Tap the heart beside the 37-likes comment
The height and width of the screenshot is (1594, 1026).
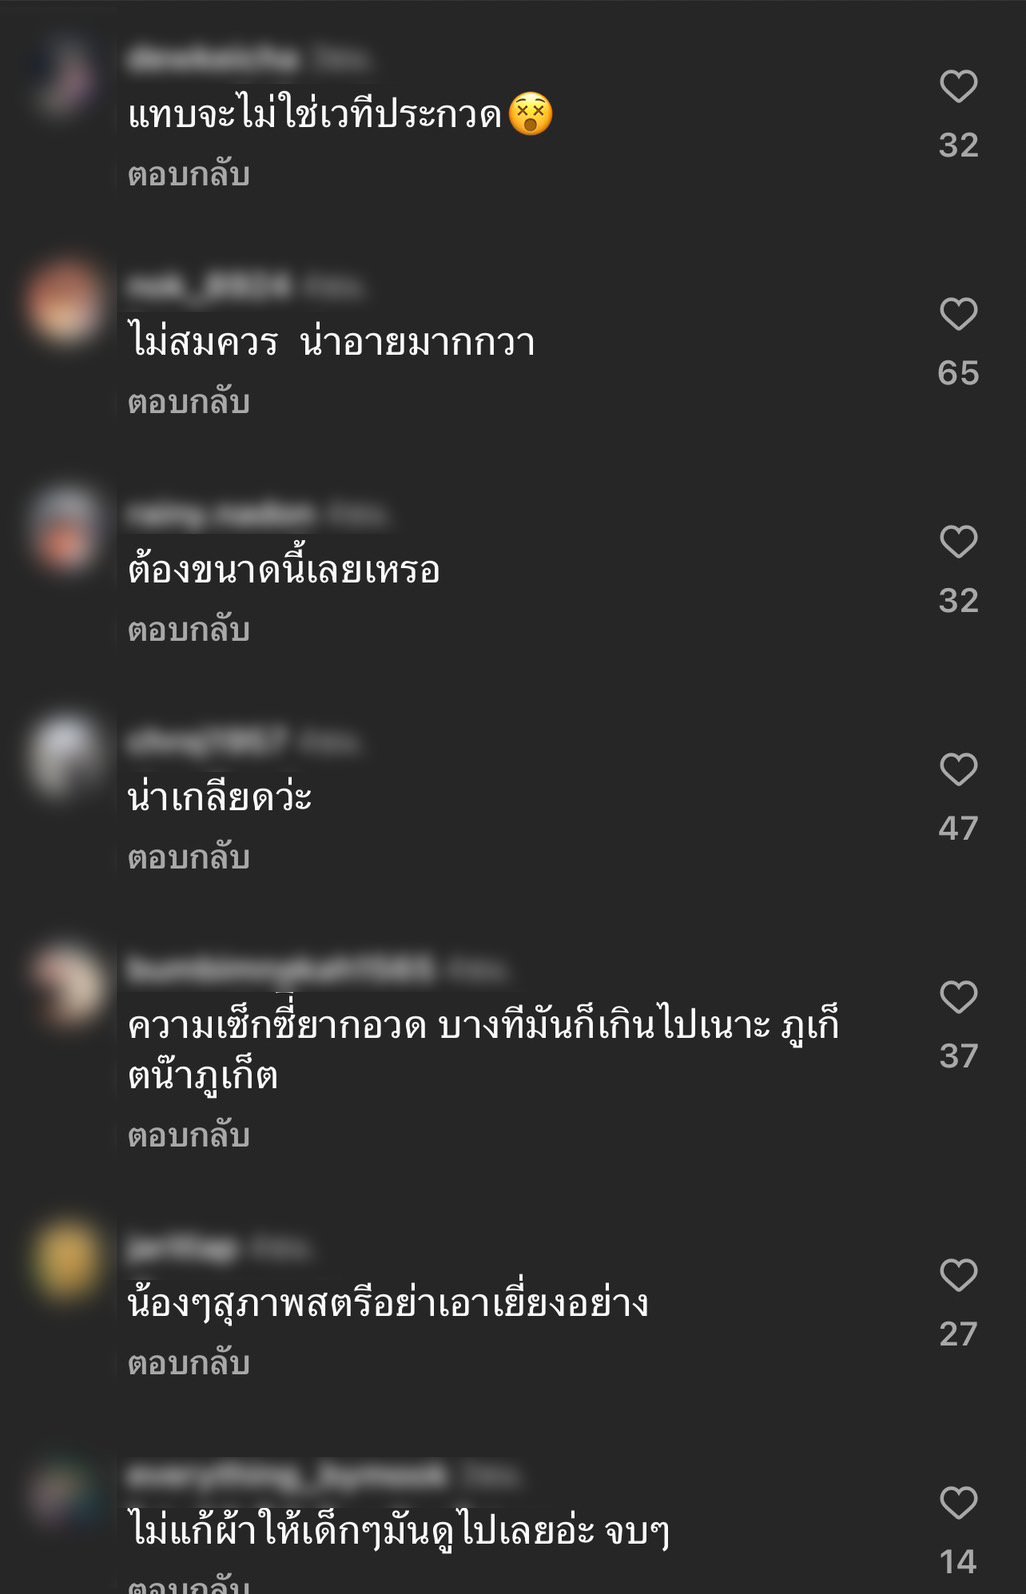[958, 997]
